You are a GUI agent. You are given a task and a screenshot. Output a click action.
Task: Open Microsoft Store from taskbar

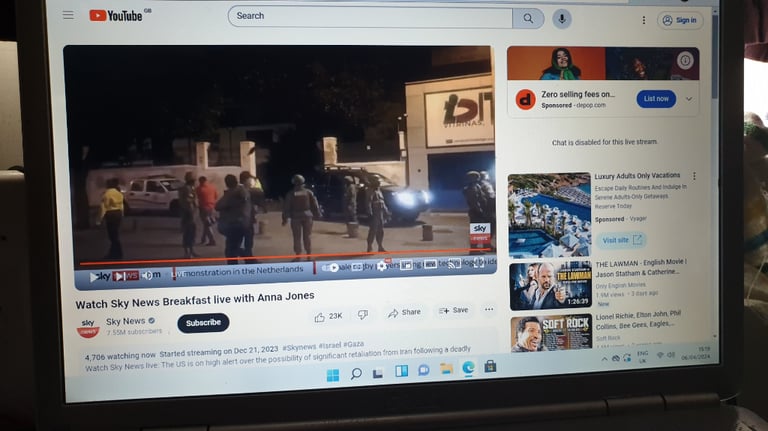pos(490,366)
